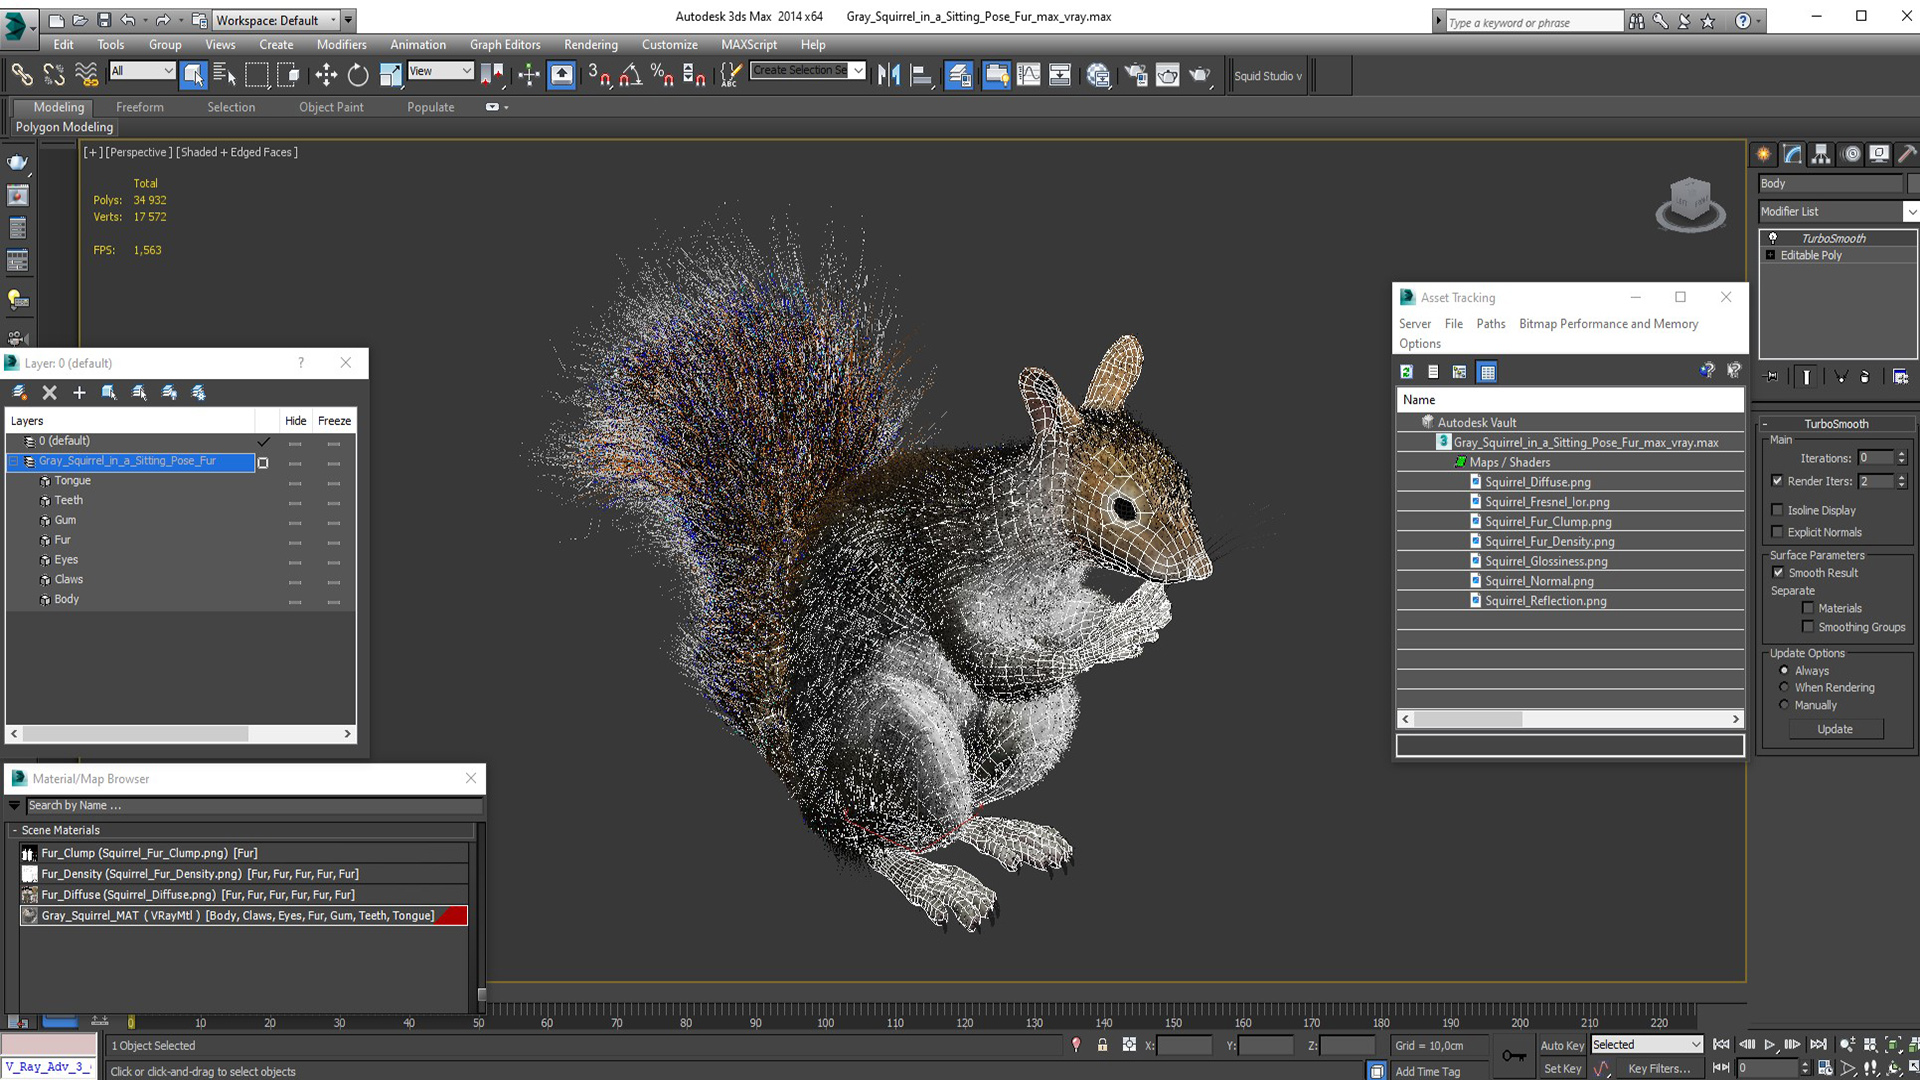The image size is (1920, 1080).
Task: Activate Select and Move tool
Action: (326, 75)
